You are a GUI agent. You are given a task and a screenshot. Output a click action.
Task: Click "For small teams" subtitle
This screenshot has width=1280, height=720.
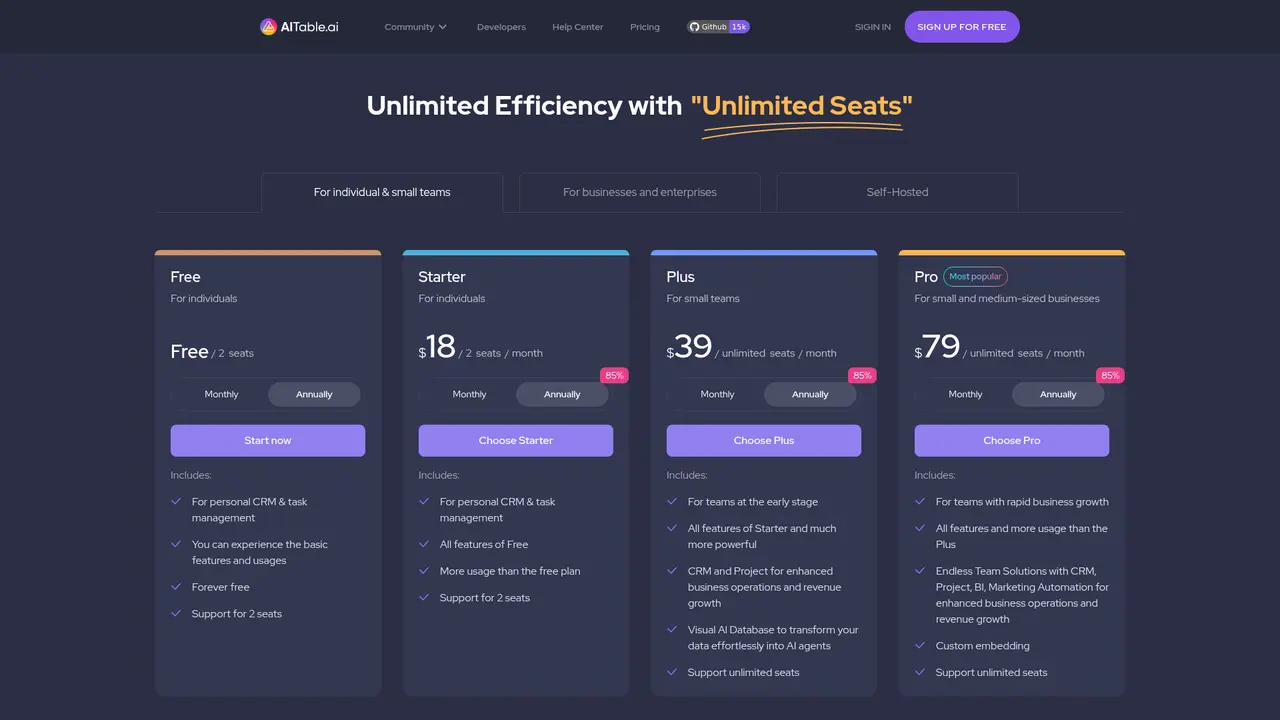click(x=703, y=298)
